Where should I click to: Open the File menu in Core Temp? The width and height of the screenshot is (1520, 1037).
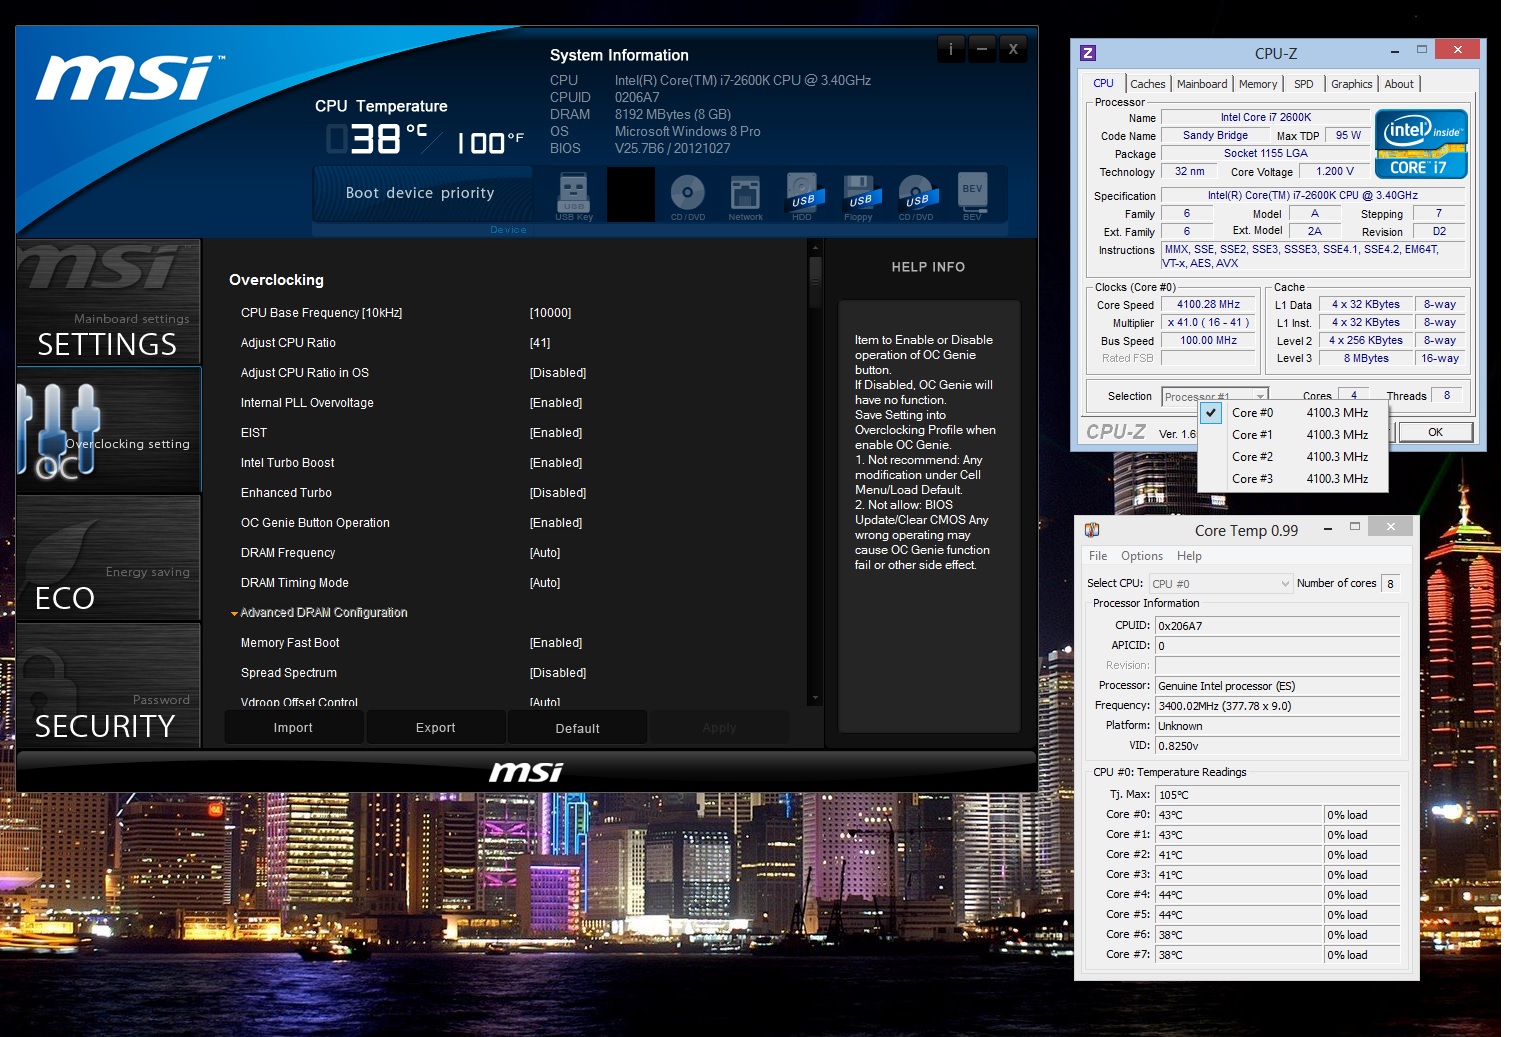pos(1098,556)
